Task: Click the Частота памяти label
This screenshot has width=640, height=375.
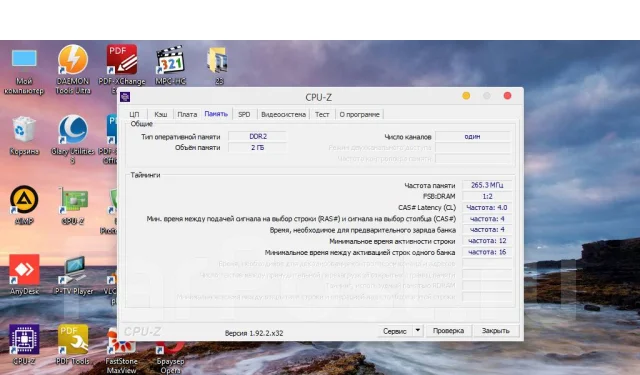Action: 429,185
